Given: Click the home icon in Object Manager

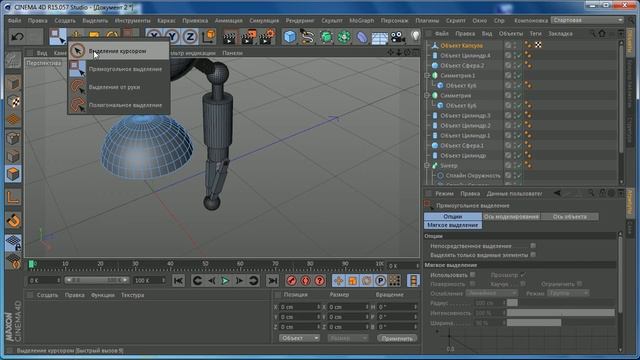Looking at the screenshot, I should click(602, 33).
